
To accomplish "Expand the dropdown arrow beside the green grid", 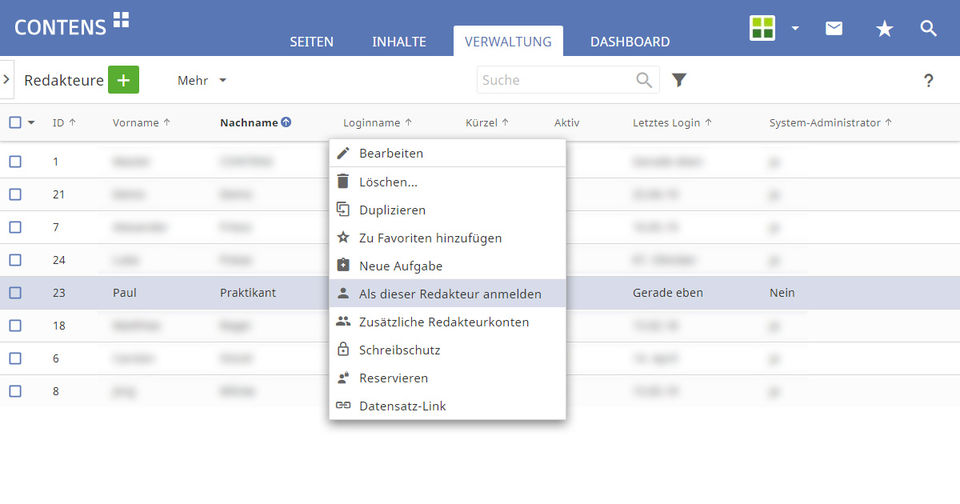I will [795, 28].
